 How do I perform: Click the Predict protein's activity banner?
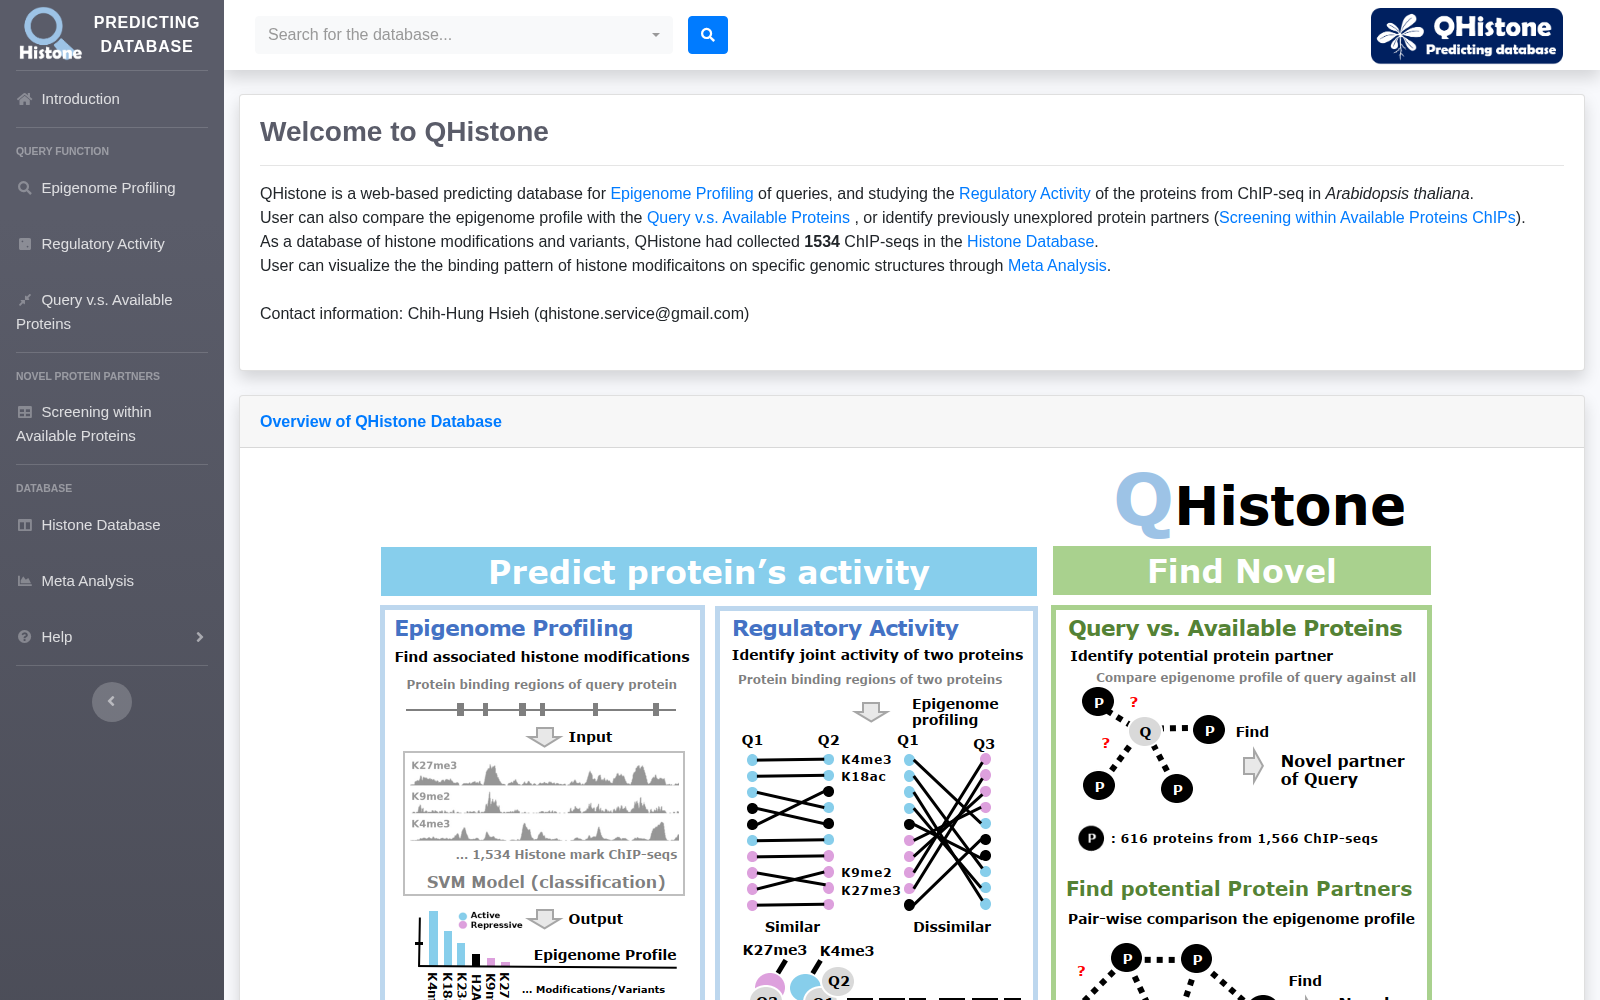tap(709, 571)
